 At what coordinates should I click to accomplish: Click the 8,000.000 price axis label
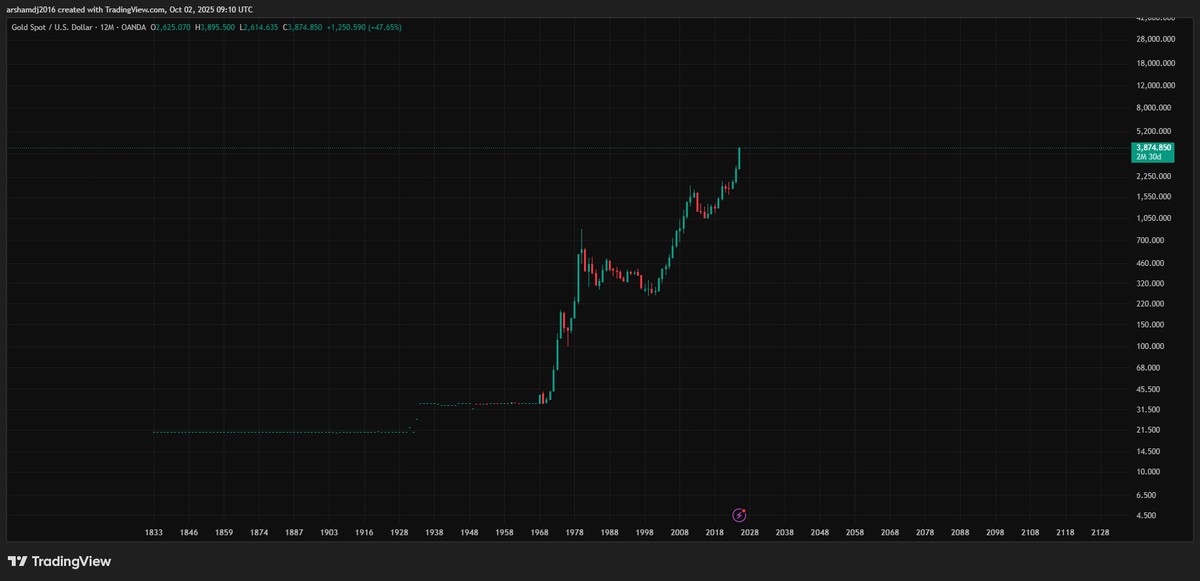pos(1153,108)
